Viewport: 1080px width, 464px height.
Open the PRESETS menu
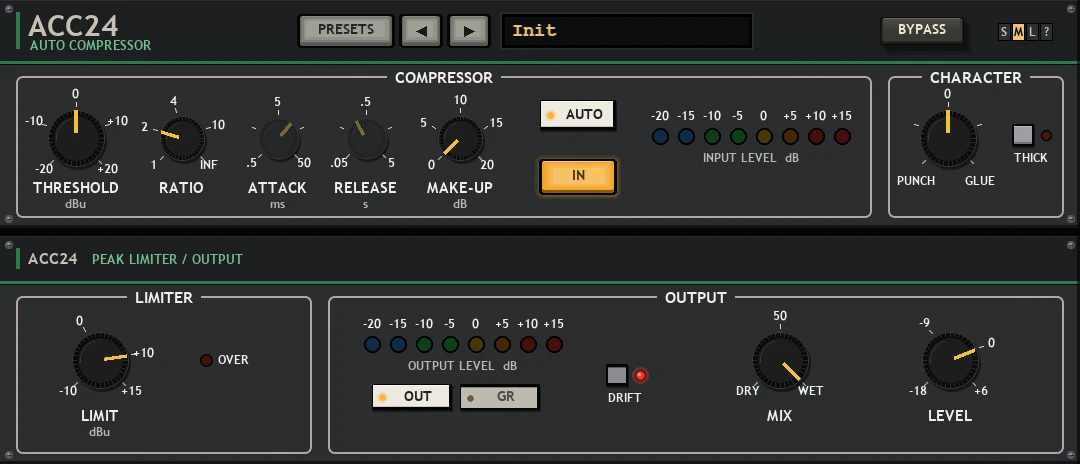coord(346,30)
